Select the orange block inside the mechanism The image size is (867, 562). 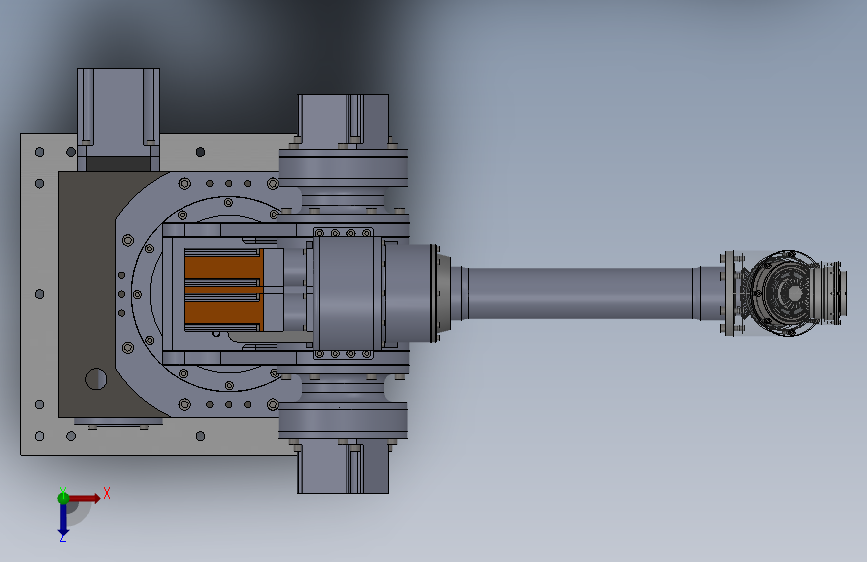(223, 290)
